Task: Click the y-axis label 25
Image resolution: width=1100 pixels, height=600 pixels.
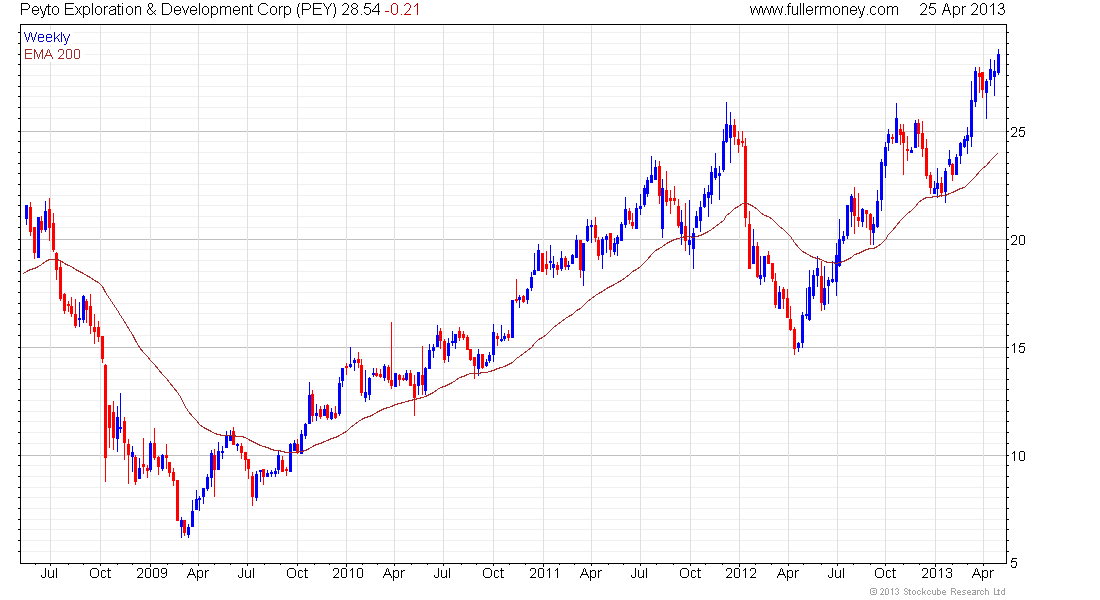Action: click(x=1018, y=132)
